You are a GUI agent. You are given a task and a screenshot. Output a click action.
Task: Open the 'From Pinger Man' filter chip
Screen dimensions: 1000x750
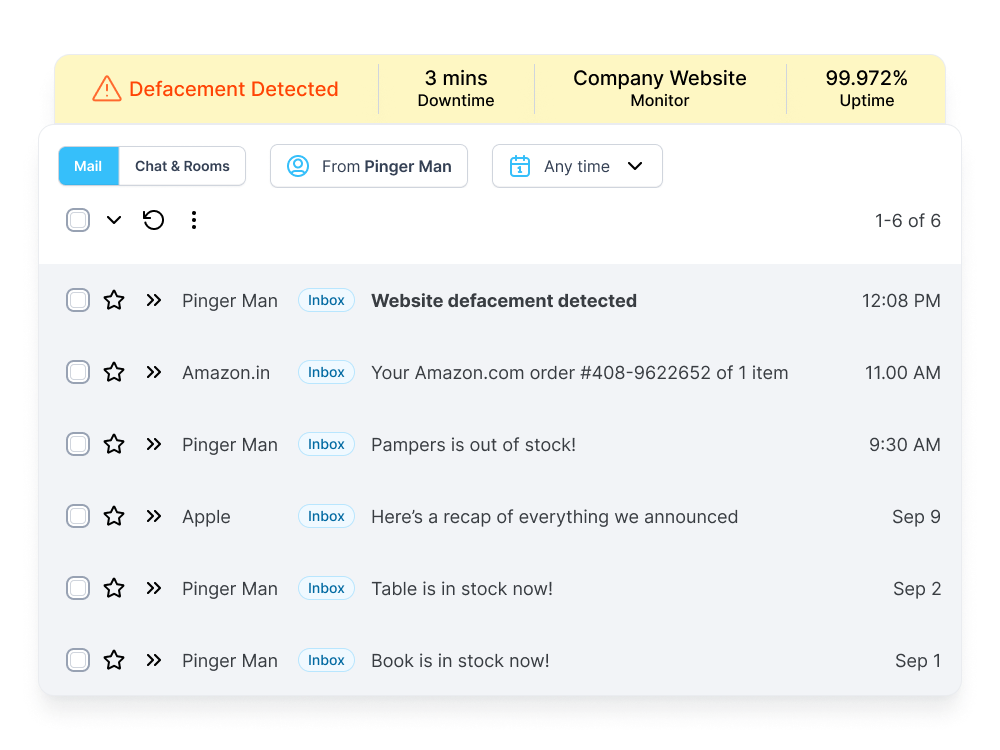[x=369, y=166]
